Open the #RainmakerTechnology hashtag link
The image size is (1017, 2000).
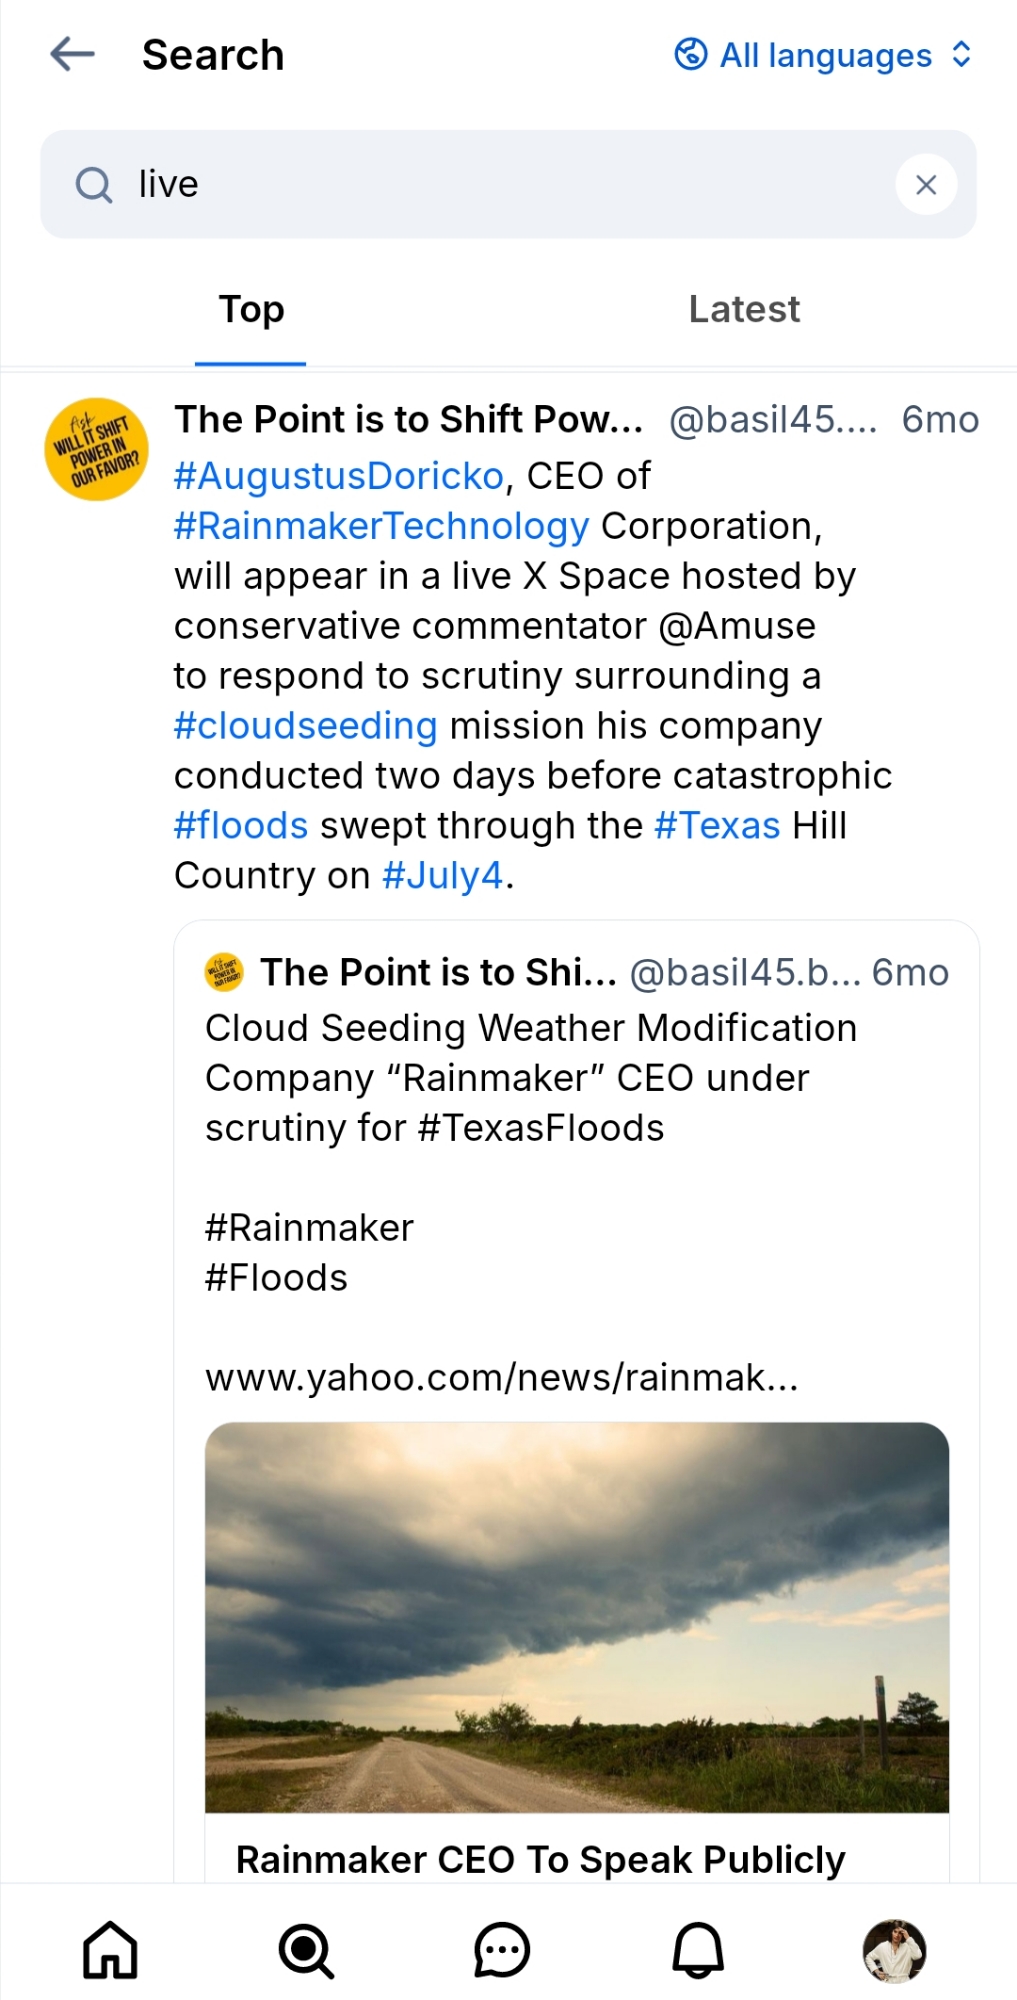click(381, 526)
